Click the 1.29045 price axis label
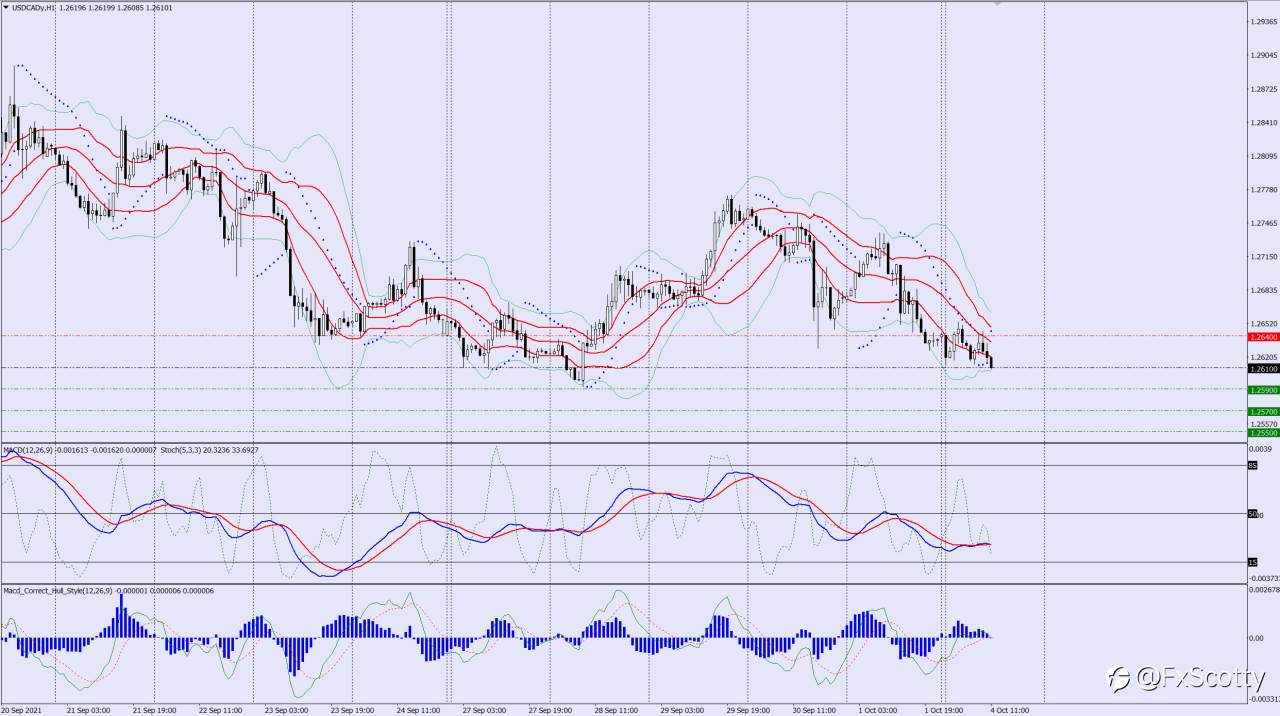1280x716 pixels. point(1264,56)
